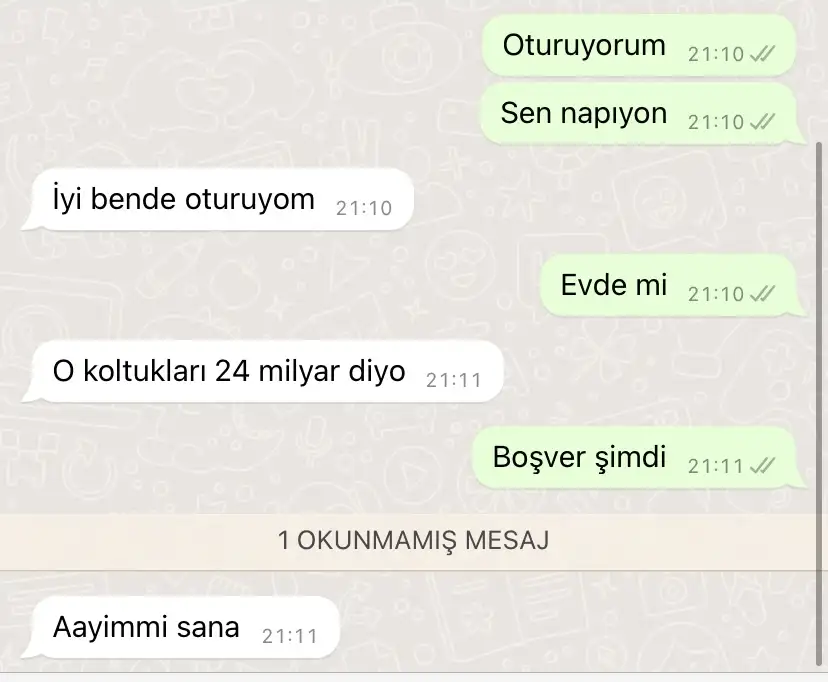Screen dimensions: 828x682
Task: Select the Sen napıyon message bubble
Action: pos(643,113)
